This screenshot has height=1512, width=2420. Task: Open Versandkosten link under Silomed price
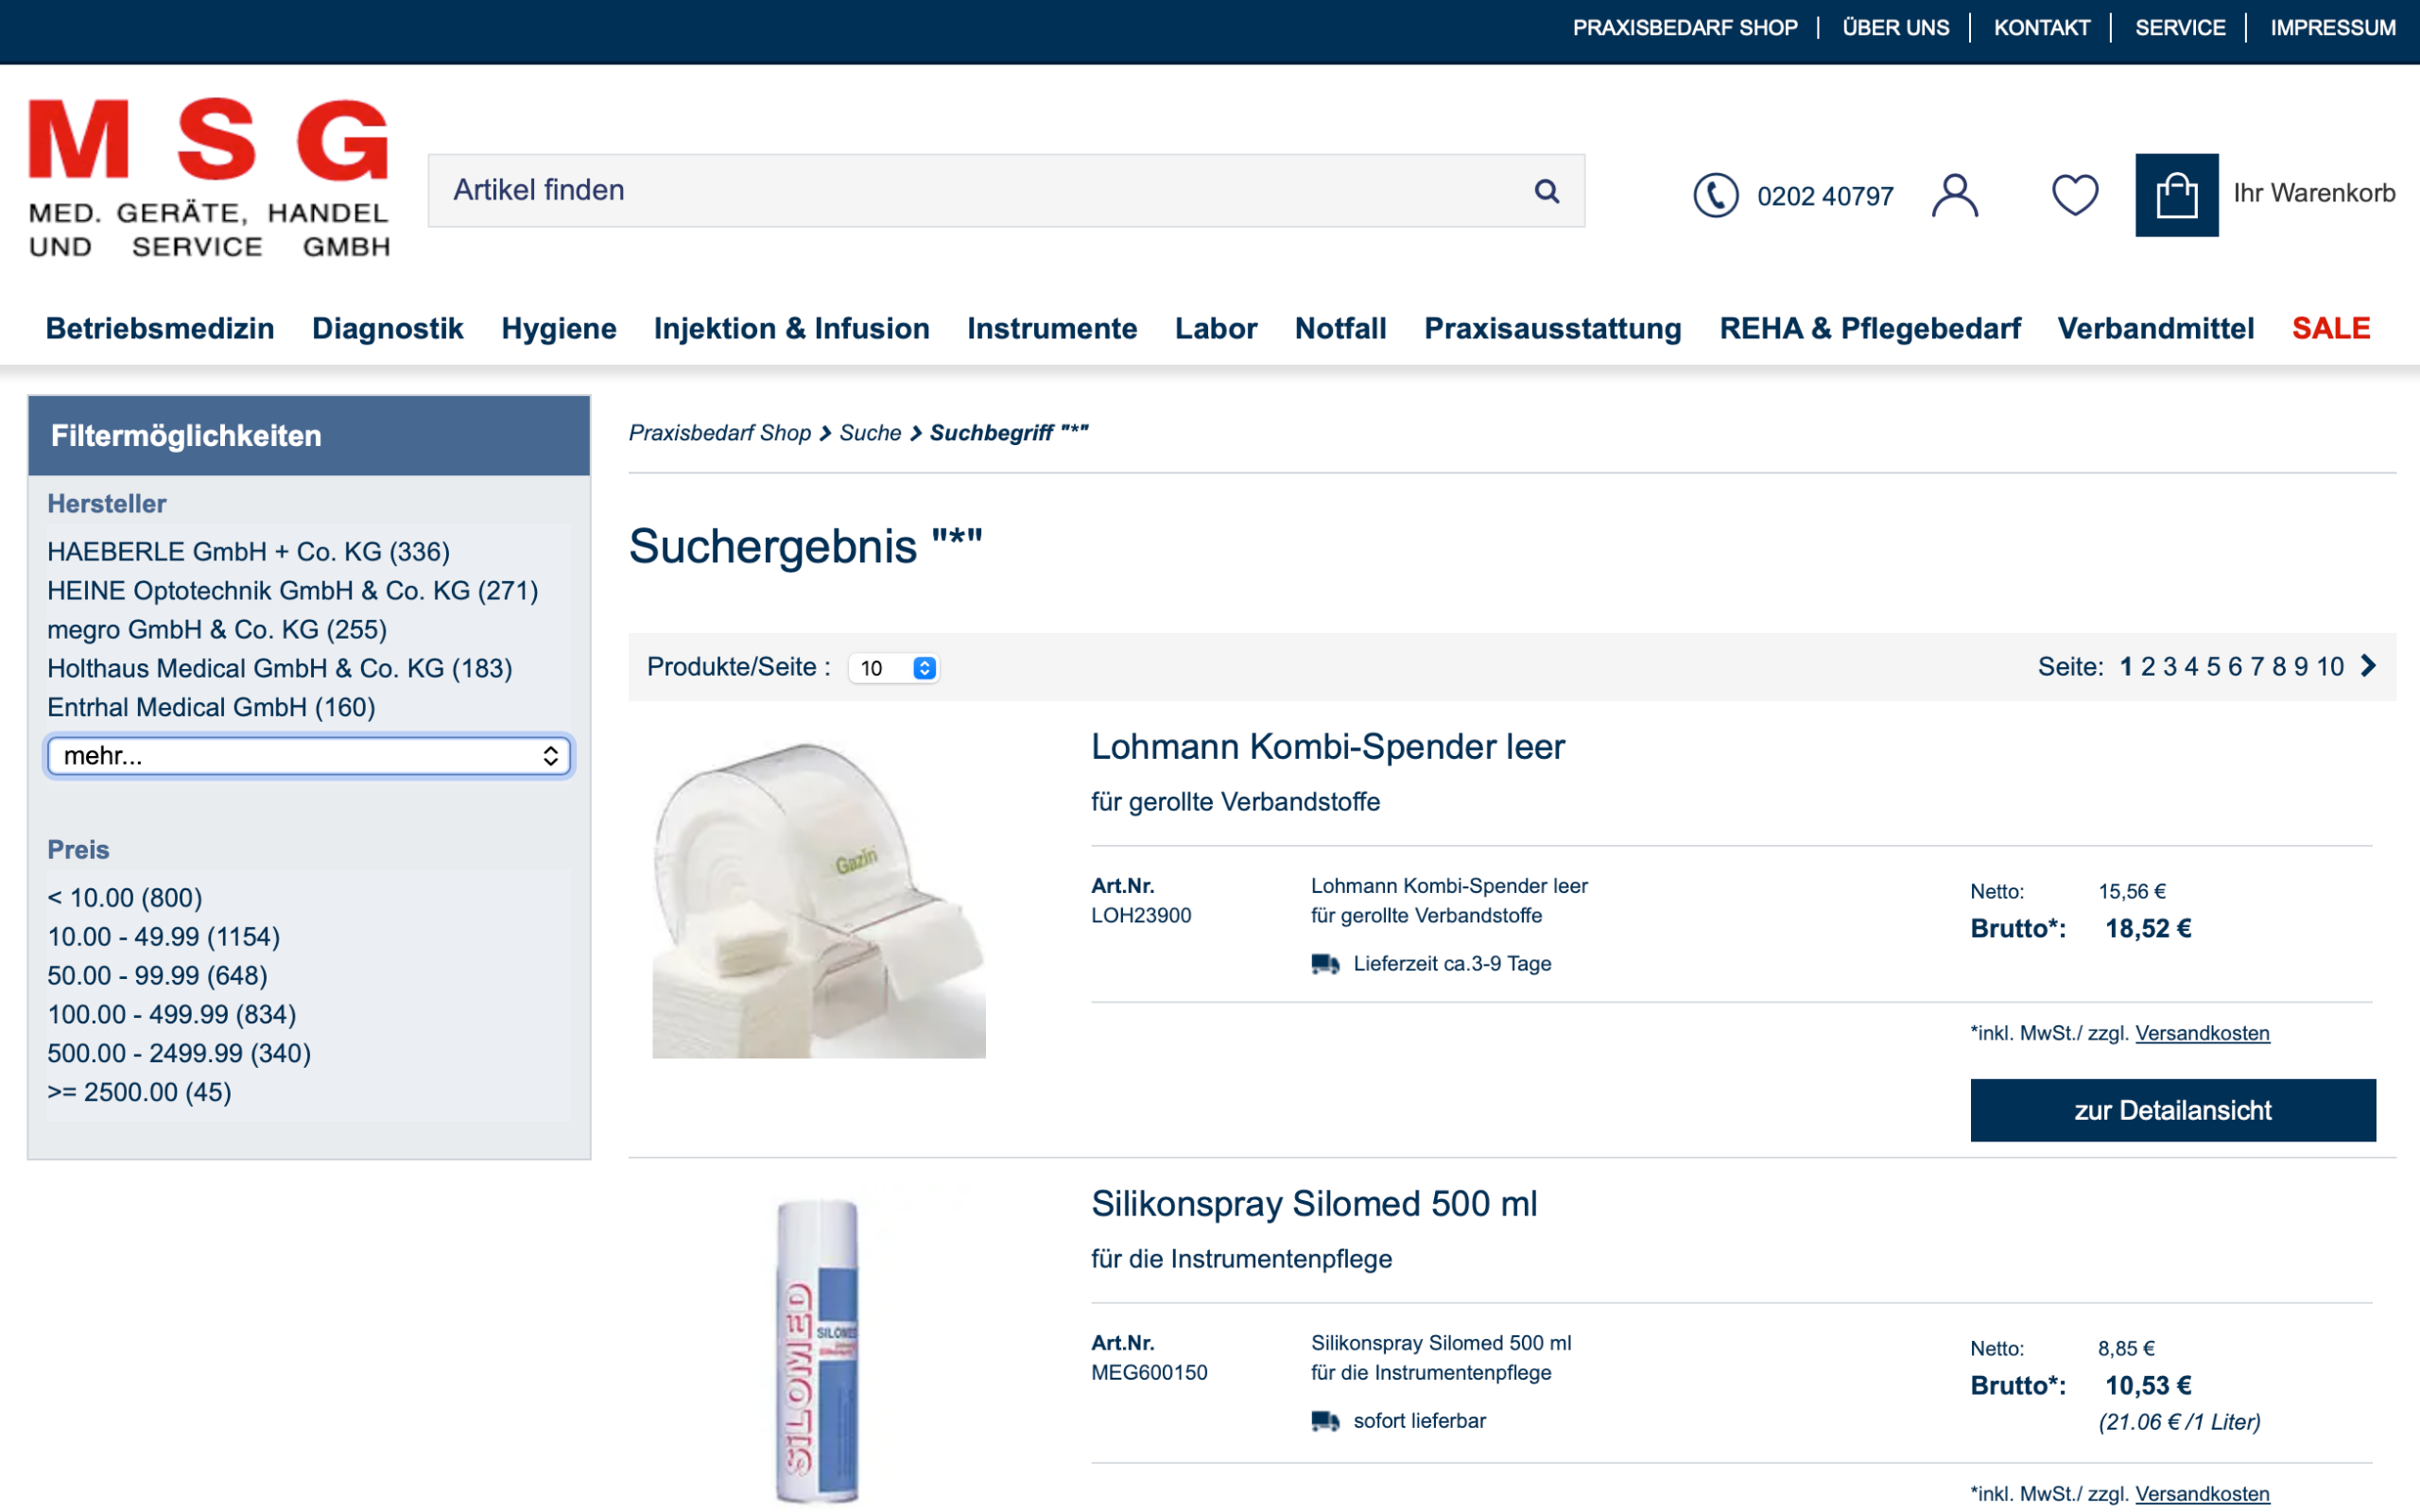coord(2202,1494)
